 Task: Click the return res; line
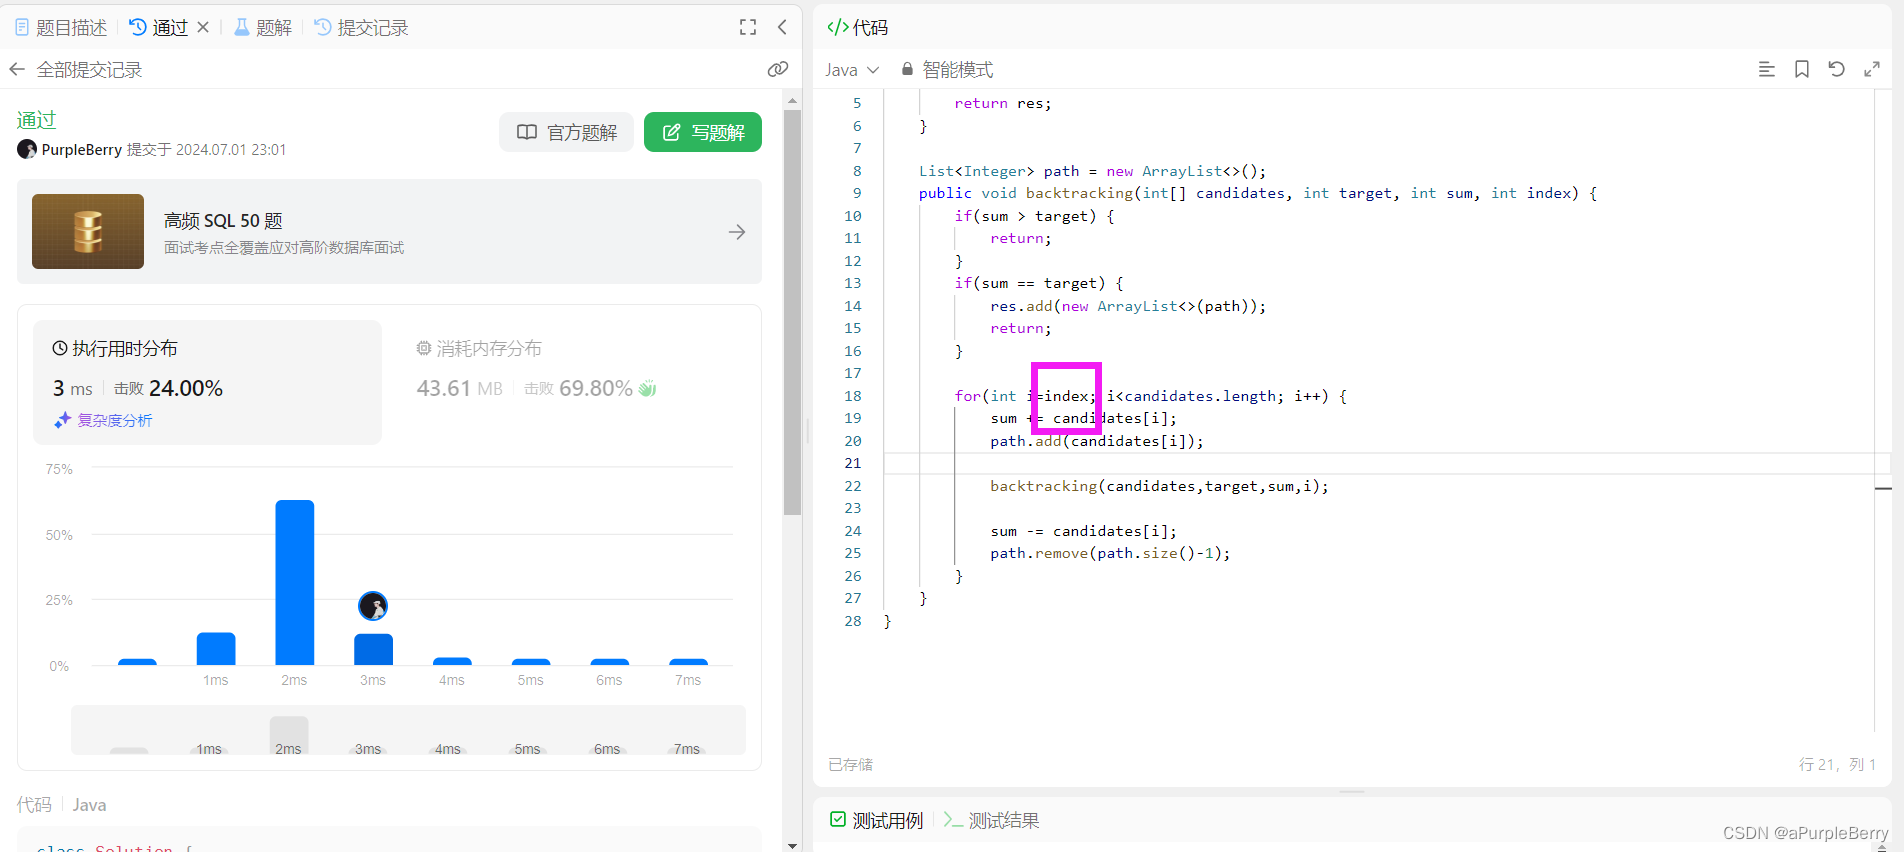coord(1003,104)
